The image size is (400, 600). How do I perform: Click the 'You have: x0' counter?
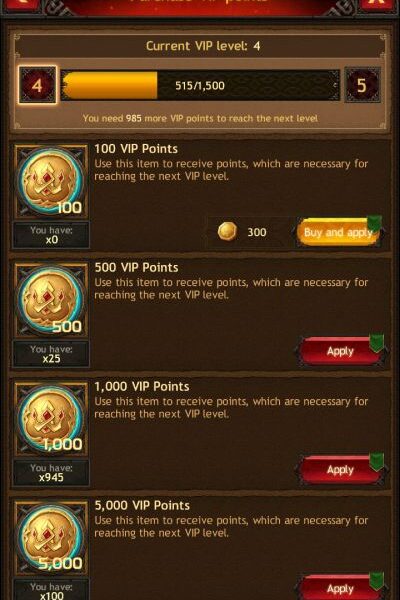(x=51, y=235)
